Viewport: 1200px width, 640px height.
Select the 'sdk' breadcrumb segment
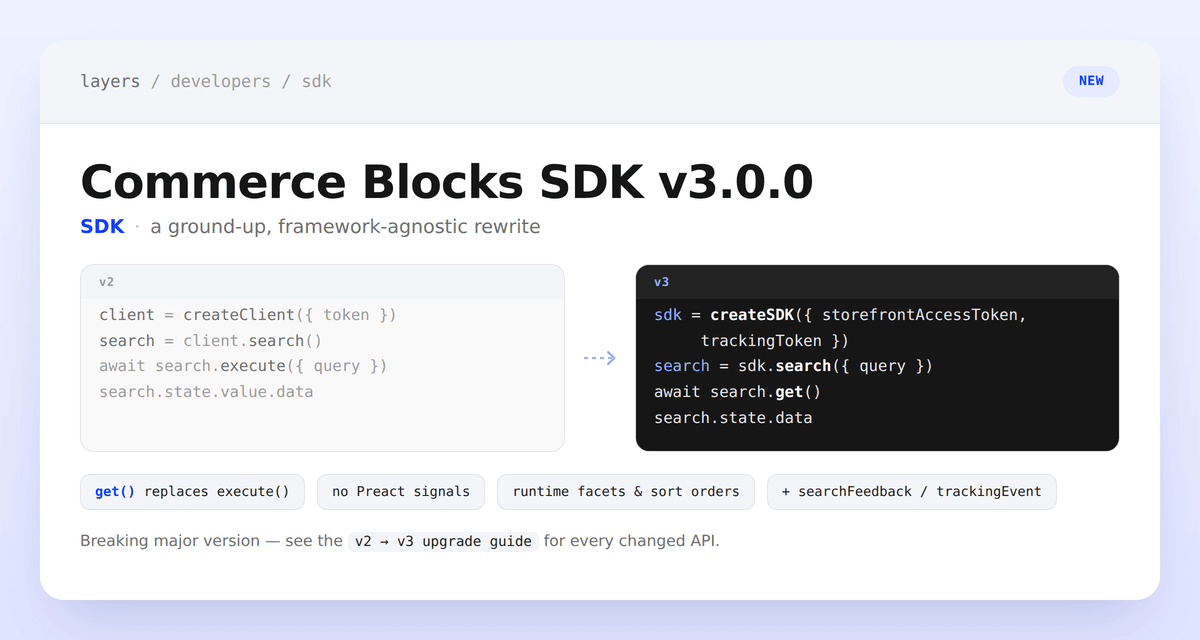pos(316,81)
